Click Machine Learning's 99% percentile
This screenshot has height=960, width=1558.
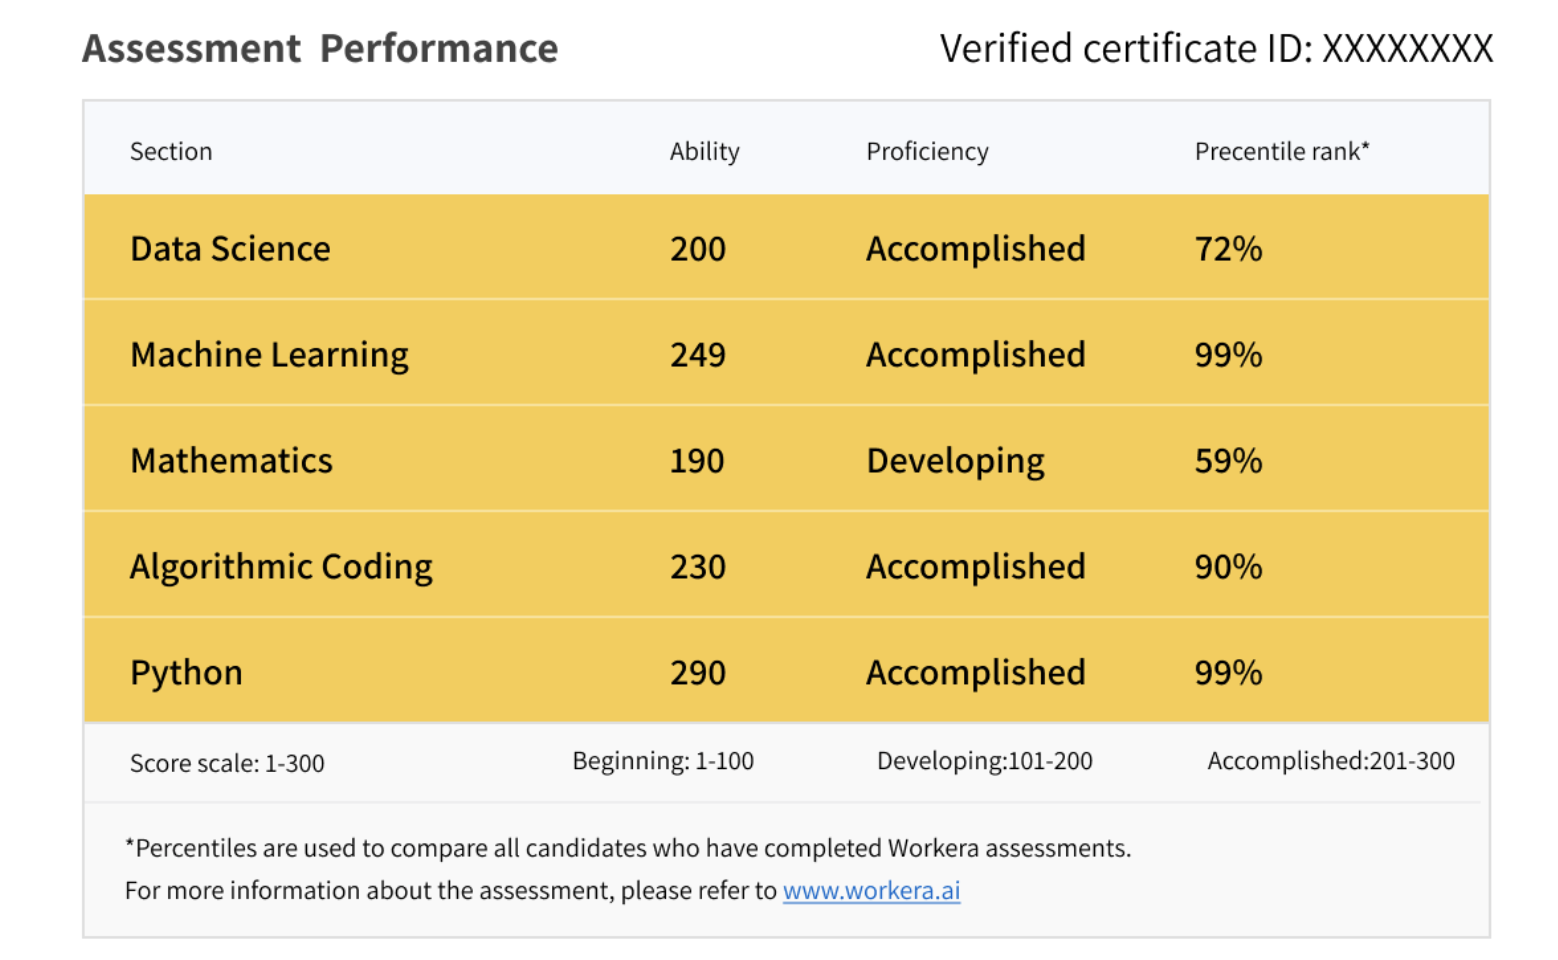point(1228,354)
